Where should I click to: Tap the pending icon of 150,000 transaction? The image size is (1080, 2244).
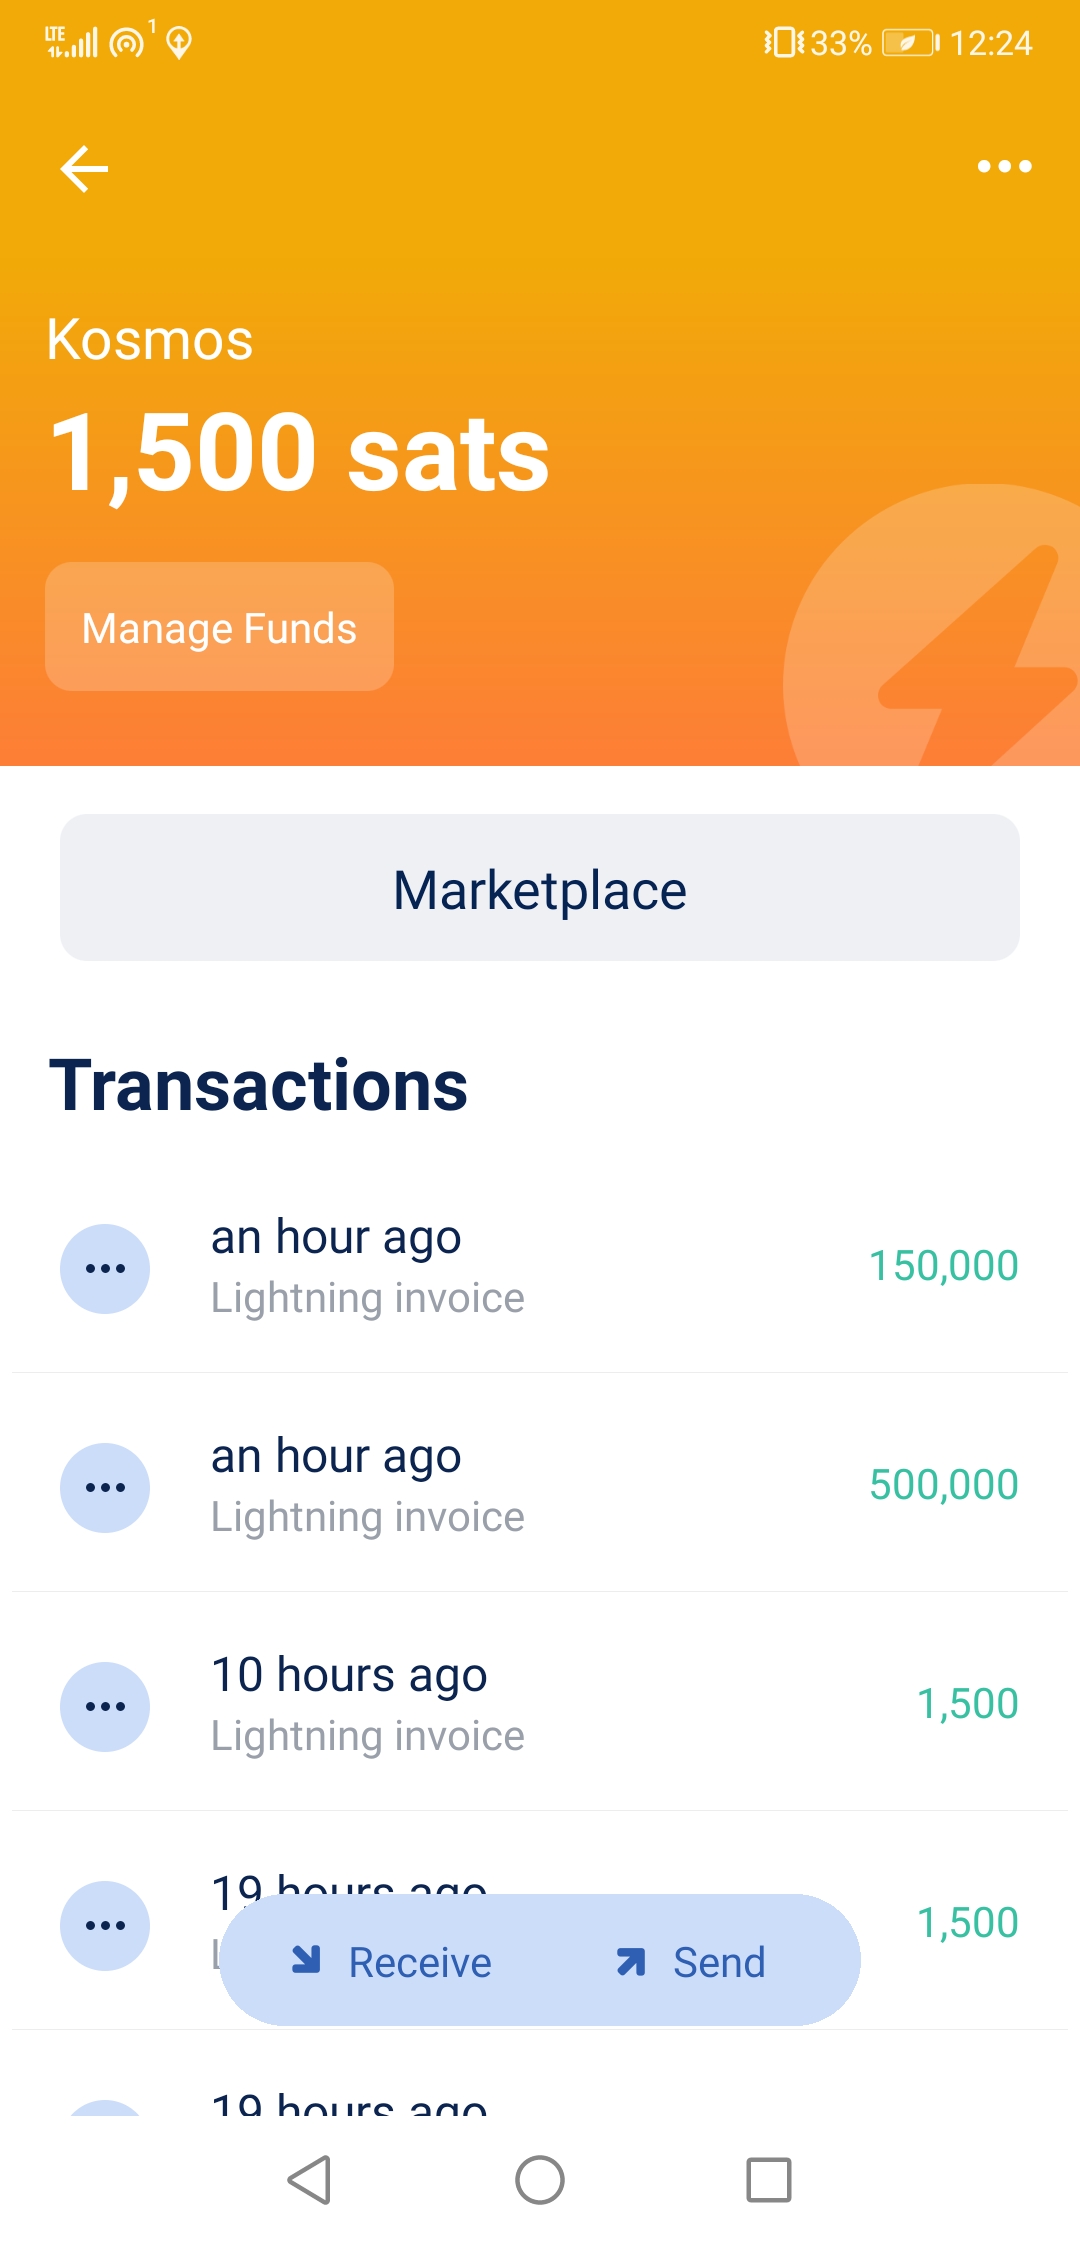[x=105, y=1268]
